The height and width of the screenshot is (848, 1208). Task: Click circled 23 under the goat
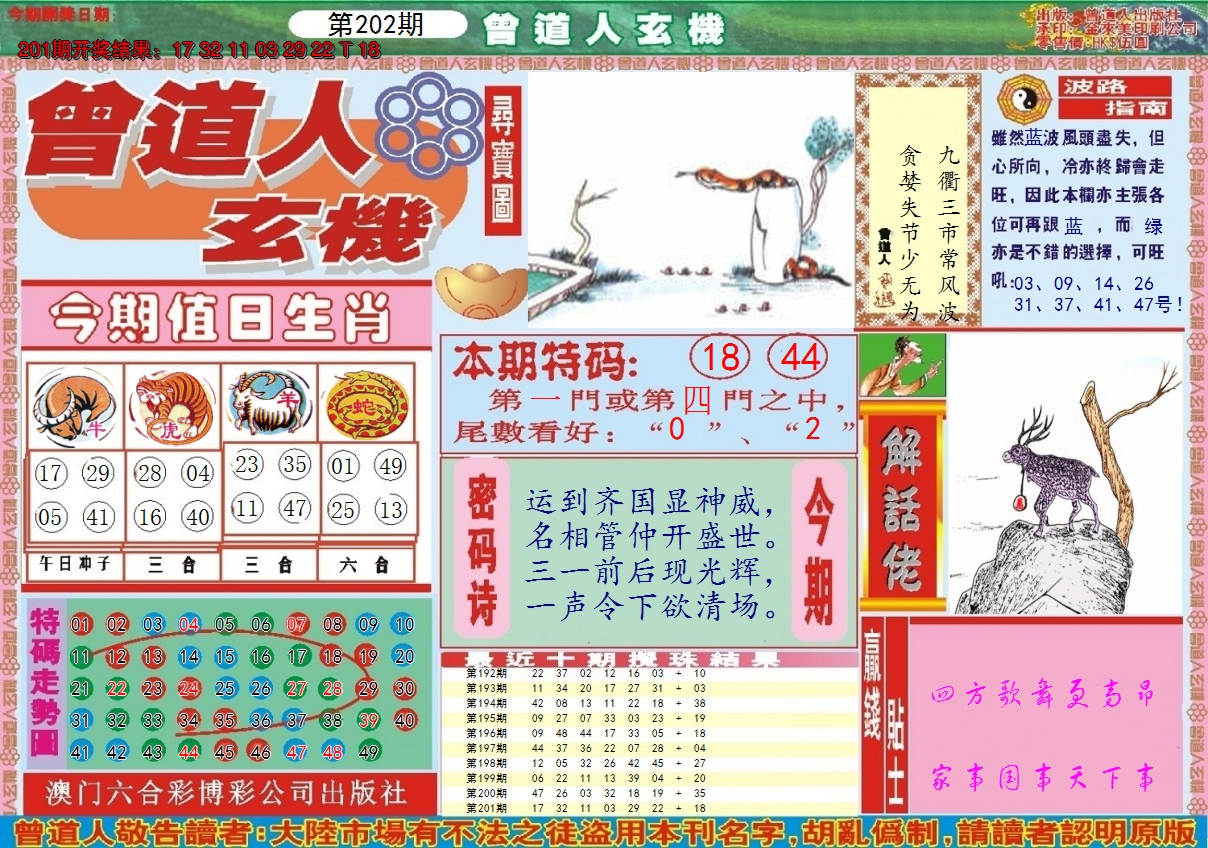248,464
